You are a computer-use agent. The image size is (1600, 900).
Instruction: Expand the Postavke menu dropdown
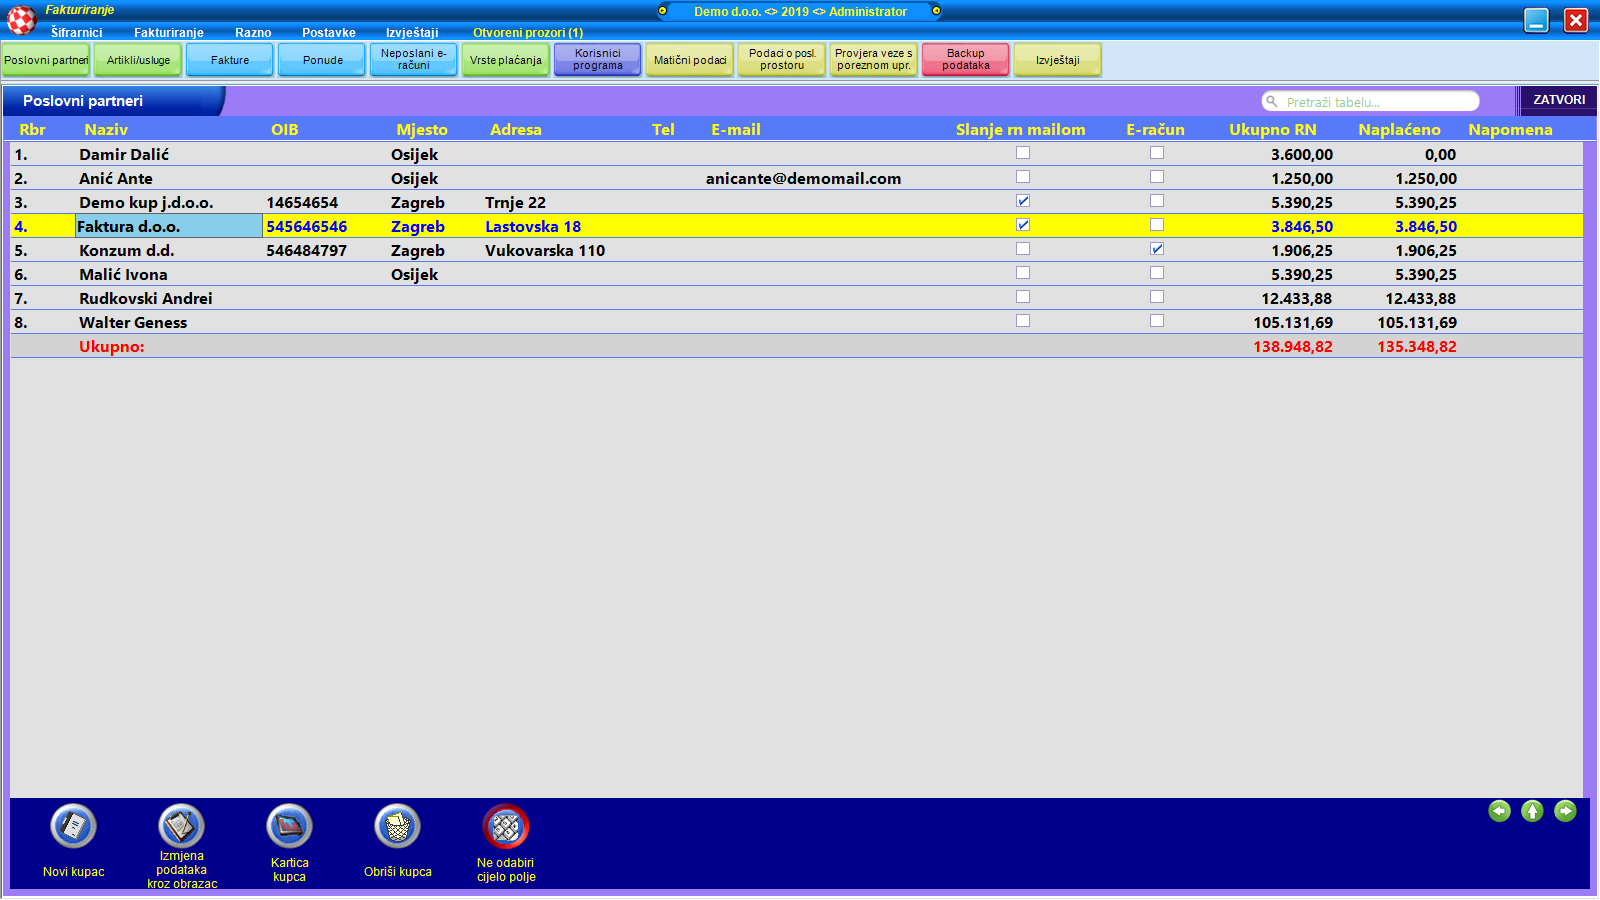click(x=328, y=33)
